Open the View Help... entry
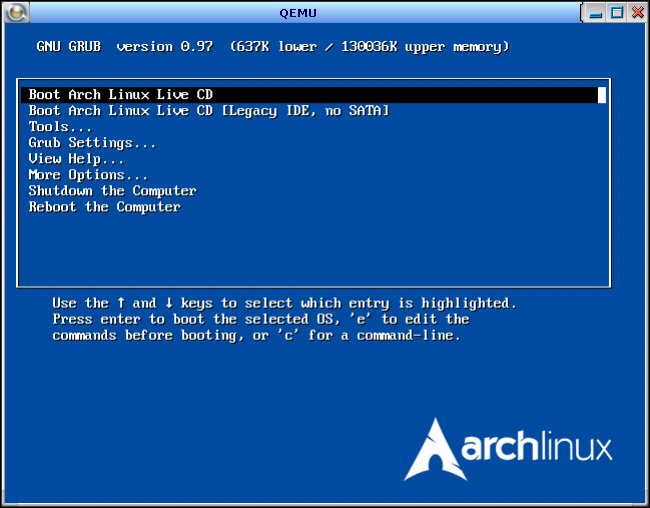650x508 pixels. tap(76, 159)
